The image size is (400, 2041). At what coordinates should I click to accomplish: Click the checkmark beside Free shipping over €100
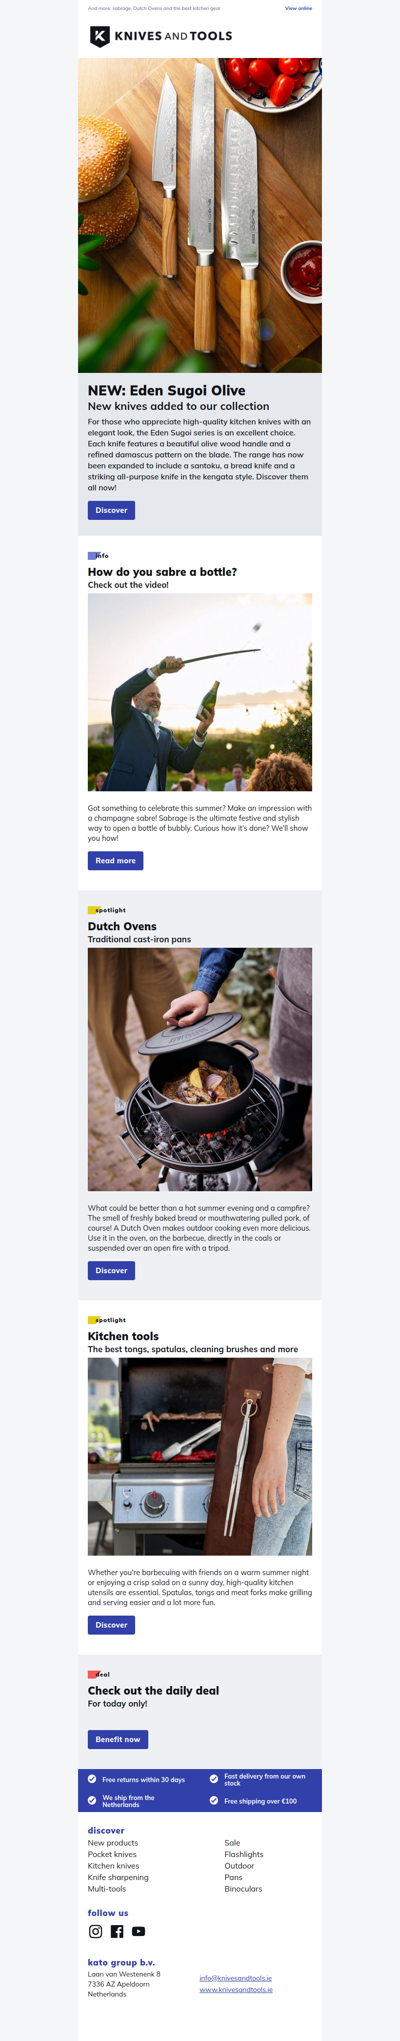tap(214, 1800)
